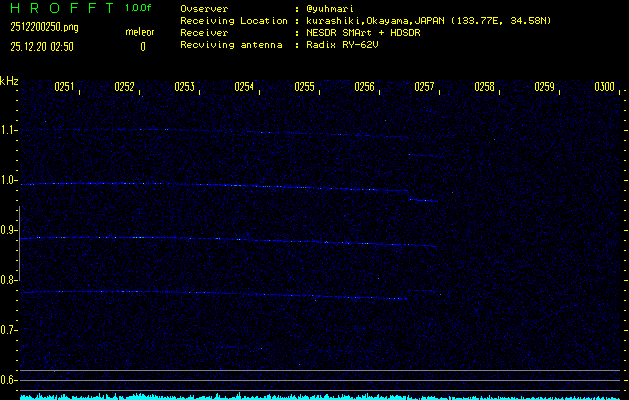Click the yellow meteor count label
629x400 pixels.
coord(139,32)
